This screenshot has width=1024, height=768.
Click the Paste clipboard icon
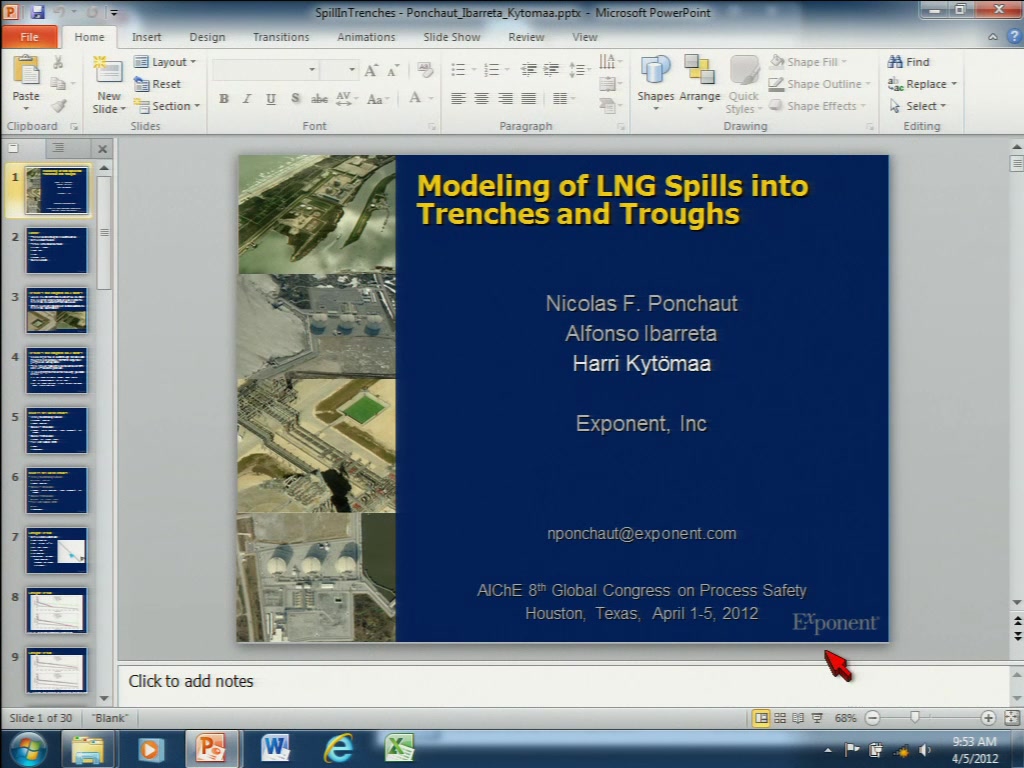point(26,71)
